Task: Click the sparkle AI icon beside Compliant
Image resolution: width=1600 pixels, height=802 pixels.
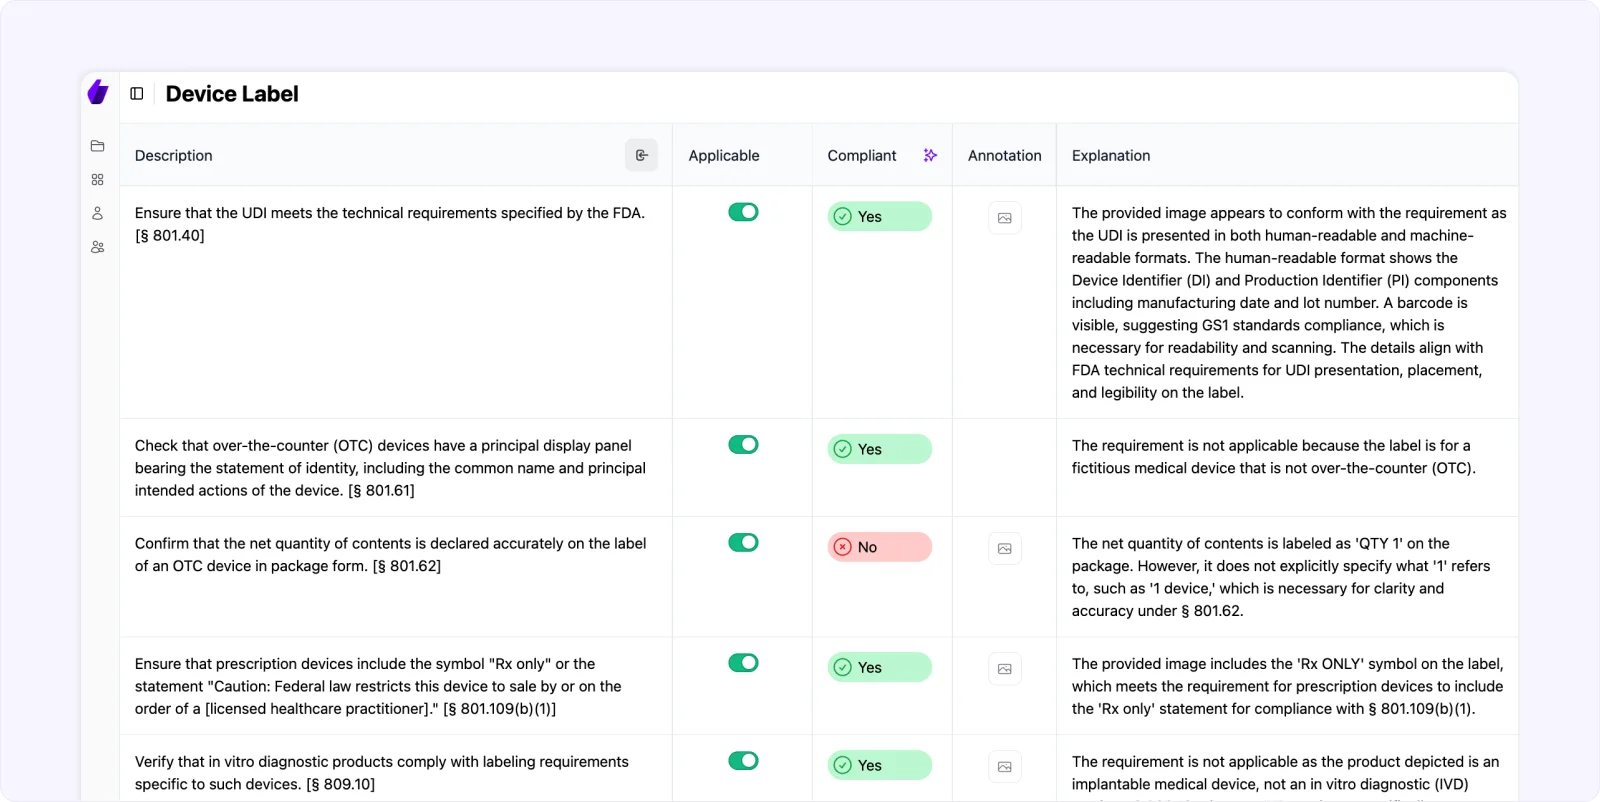Action: click(x=930, y=155)
